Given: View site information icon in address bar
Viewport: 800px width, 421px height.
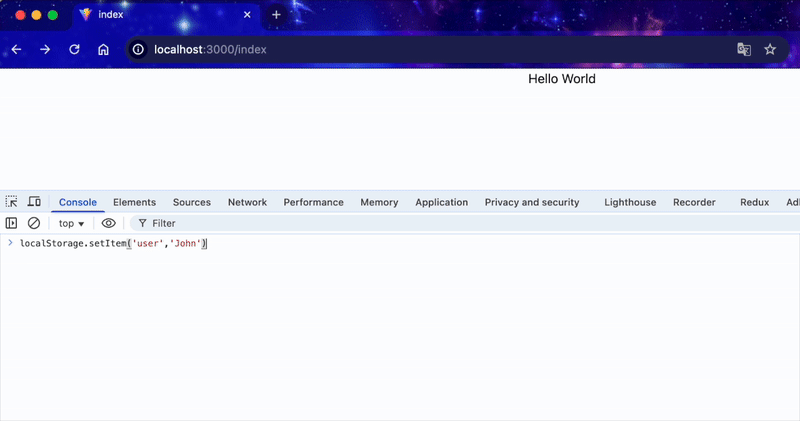Looking at the screenshot, I should click(138, 49).
